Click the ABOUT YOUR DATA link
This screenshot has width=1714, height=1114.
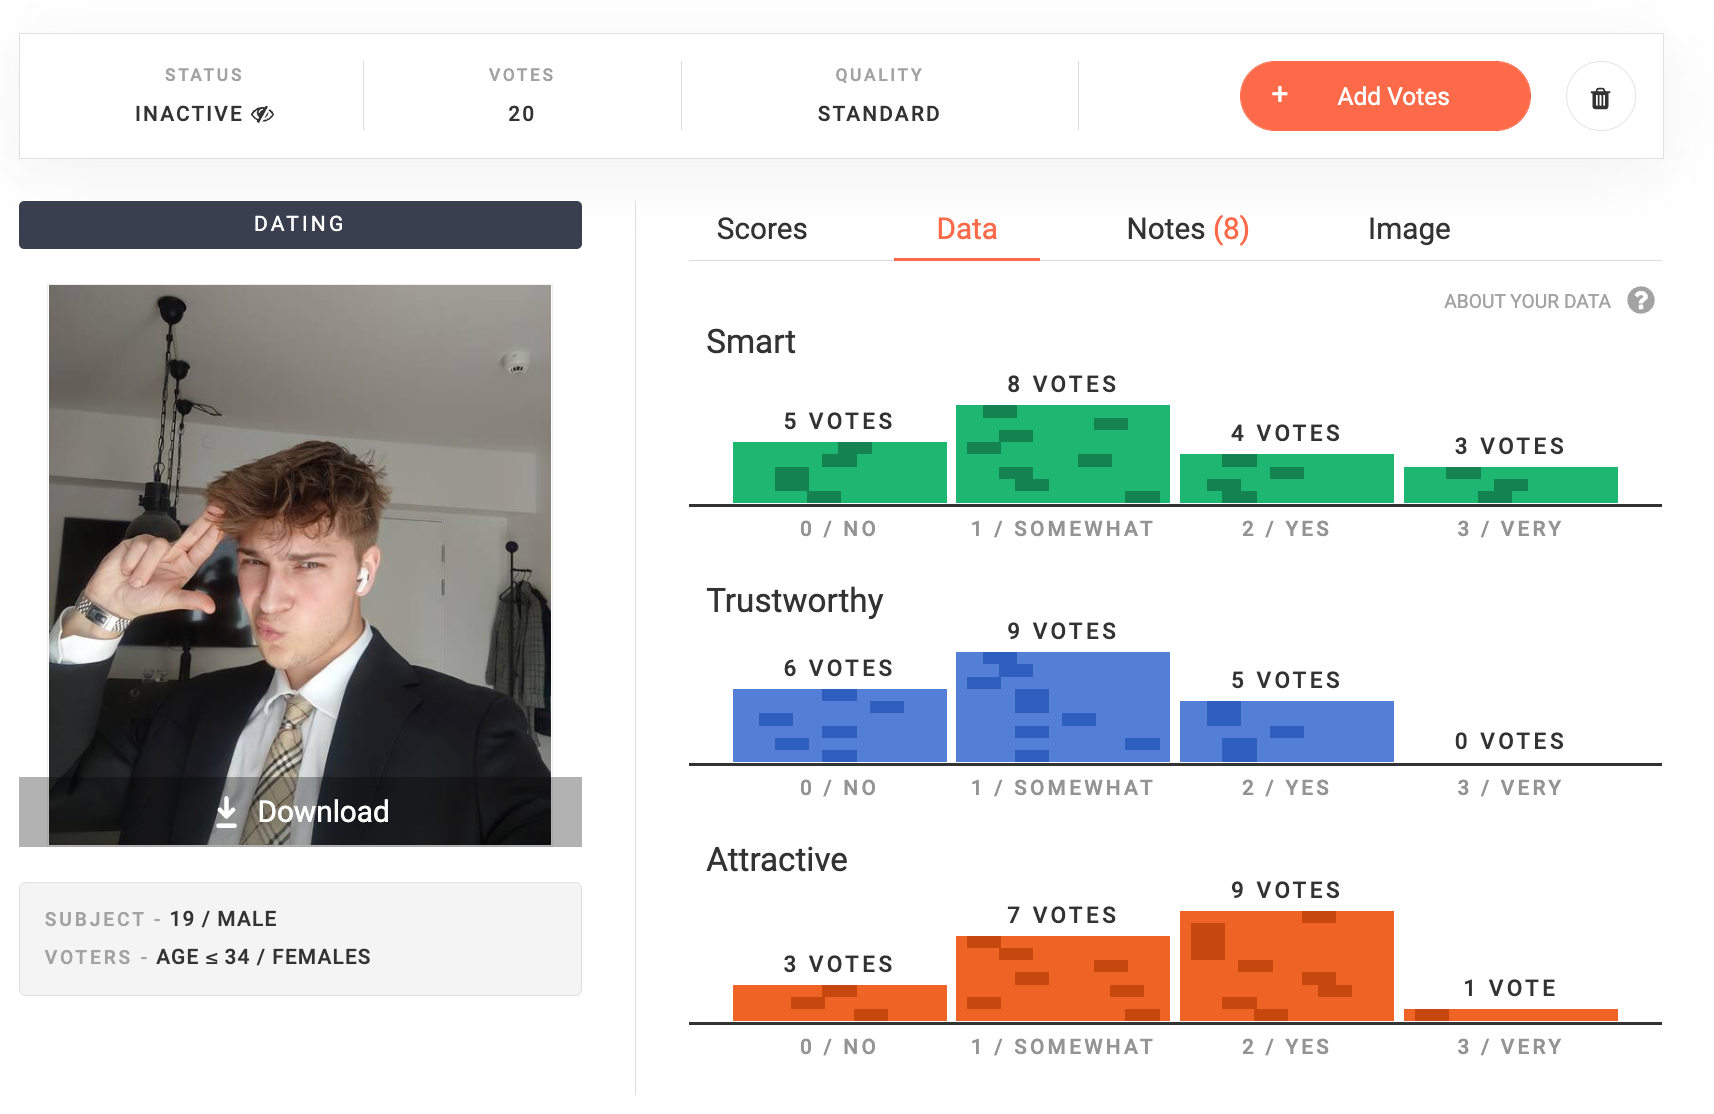click(x=1527, y=301)
